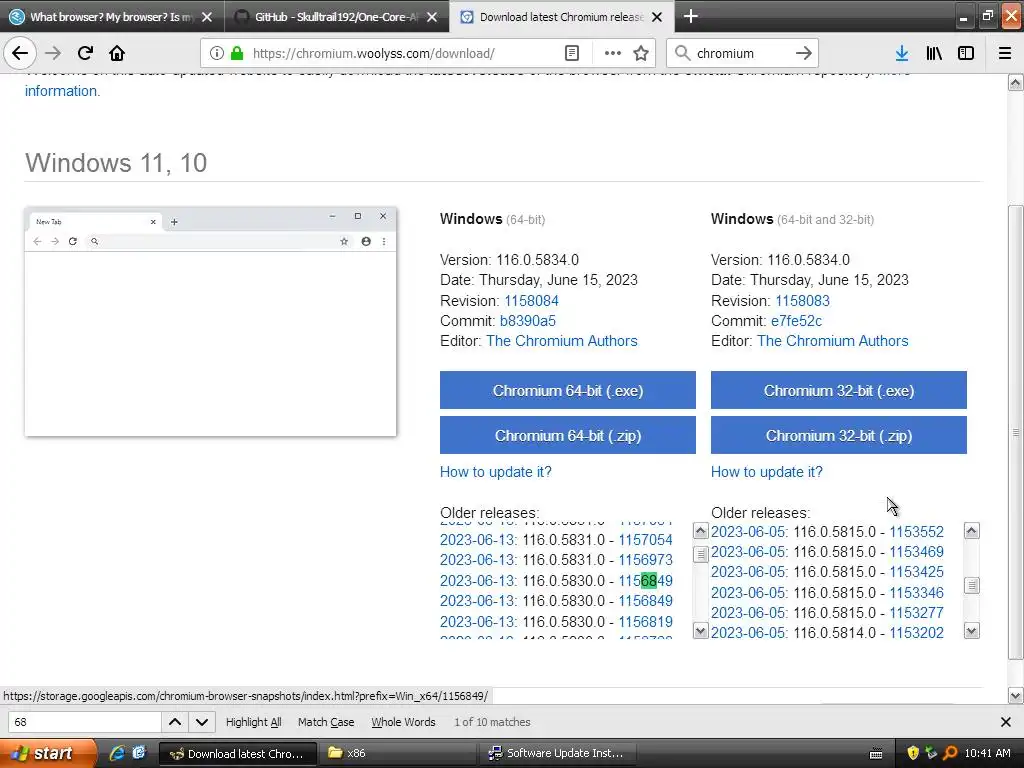Screen dimensions: 1024x768
Task: Show site information icon in address bar
Action: coord(217,53)
